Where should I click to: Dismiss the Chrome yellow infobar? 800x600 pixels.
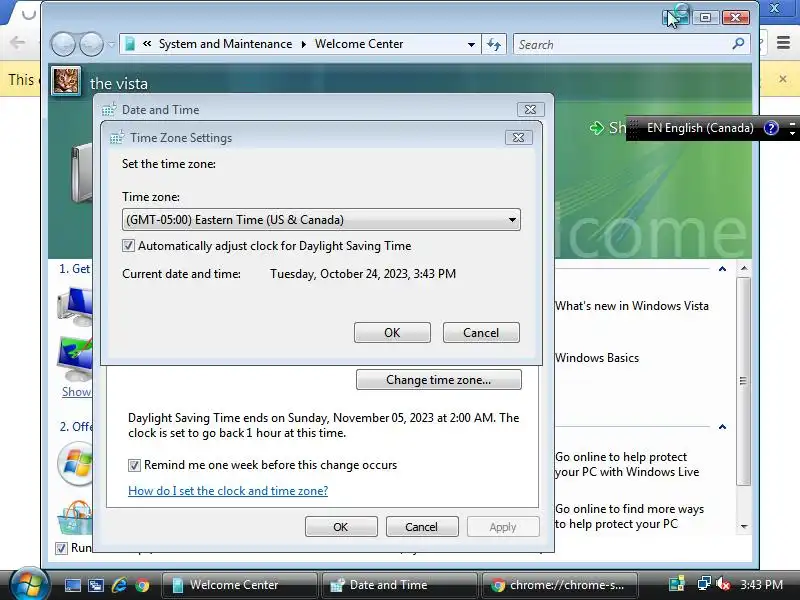(x=783, y=79)
